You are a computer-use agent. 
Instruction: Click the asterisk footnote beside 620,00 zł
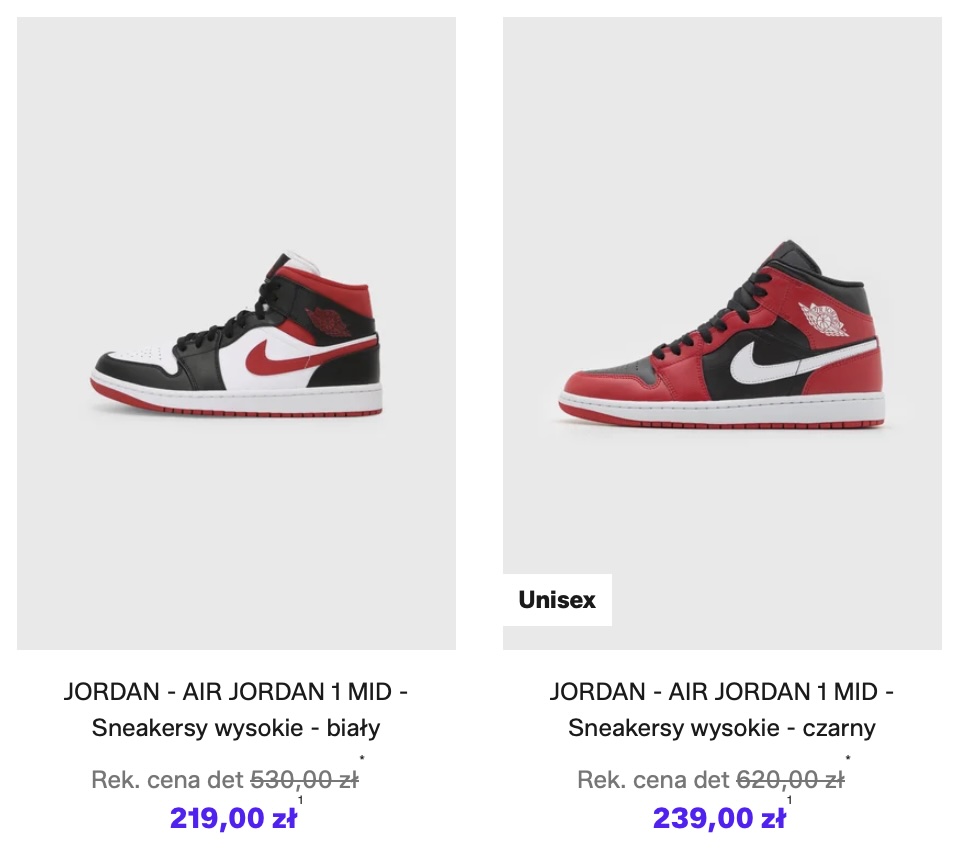(x=848, y=759)
